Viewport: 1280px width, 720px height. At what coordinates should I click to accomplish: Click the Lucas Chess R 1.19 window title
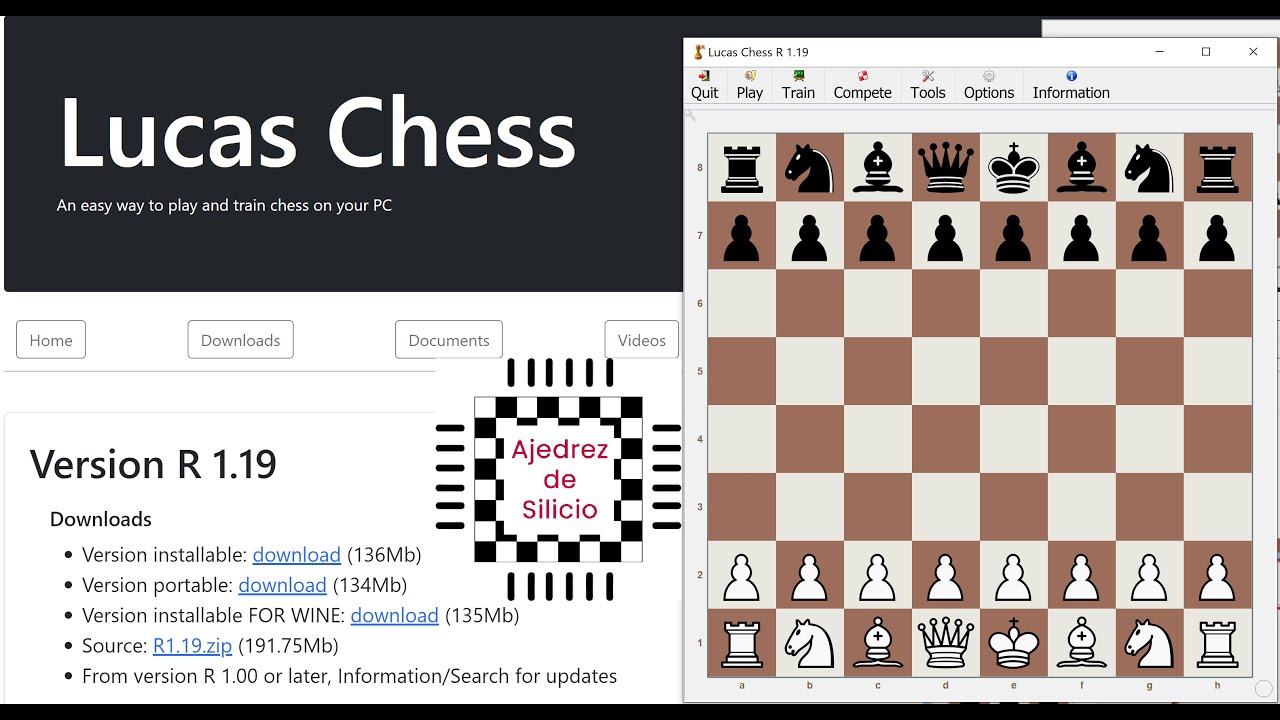tap(758, 52)
